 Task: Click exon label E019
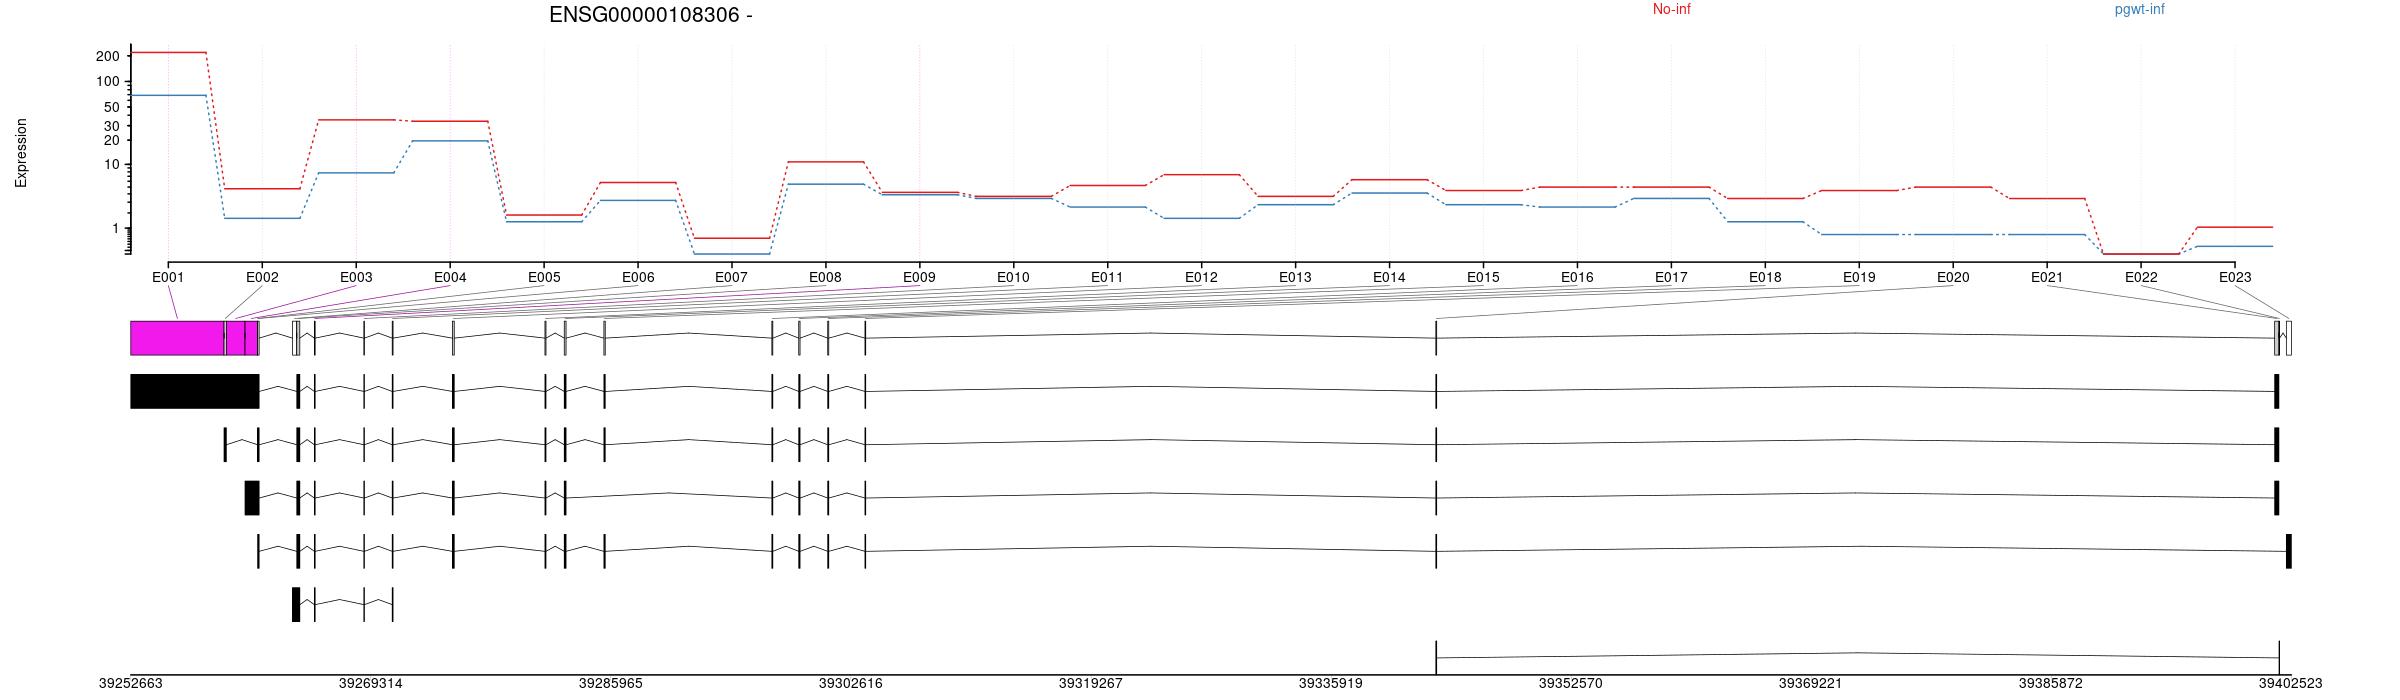click(1859, 277)
